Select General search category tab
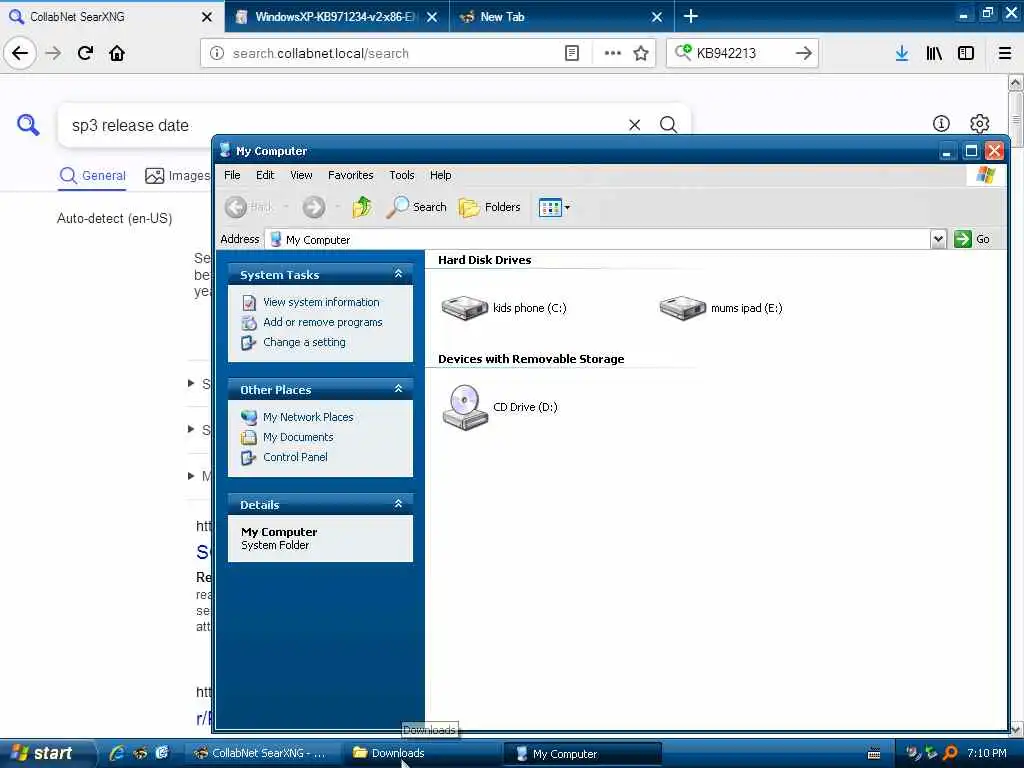 (x=92, y=176)
